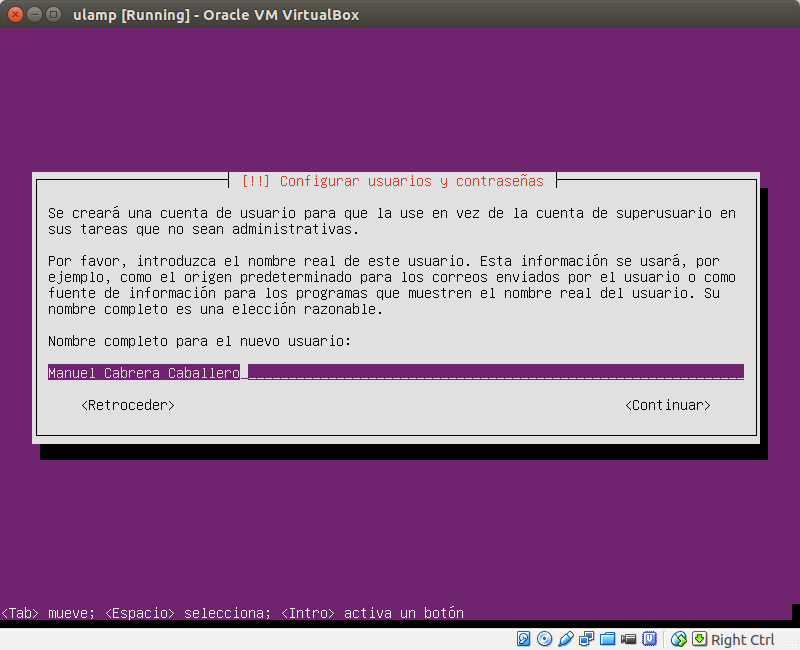Toggle the mouse integration indicator
800x650 pixels.
coord(680,639)
